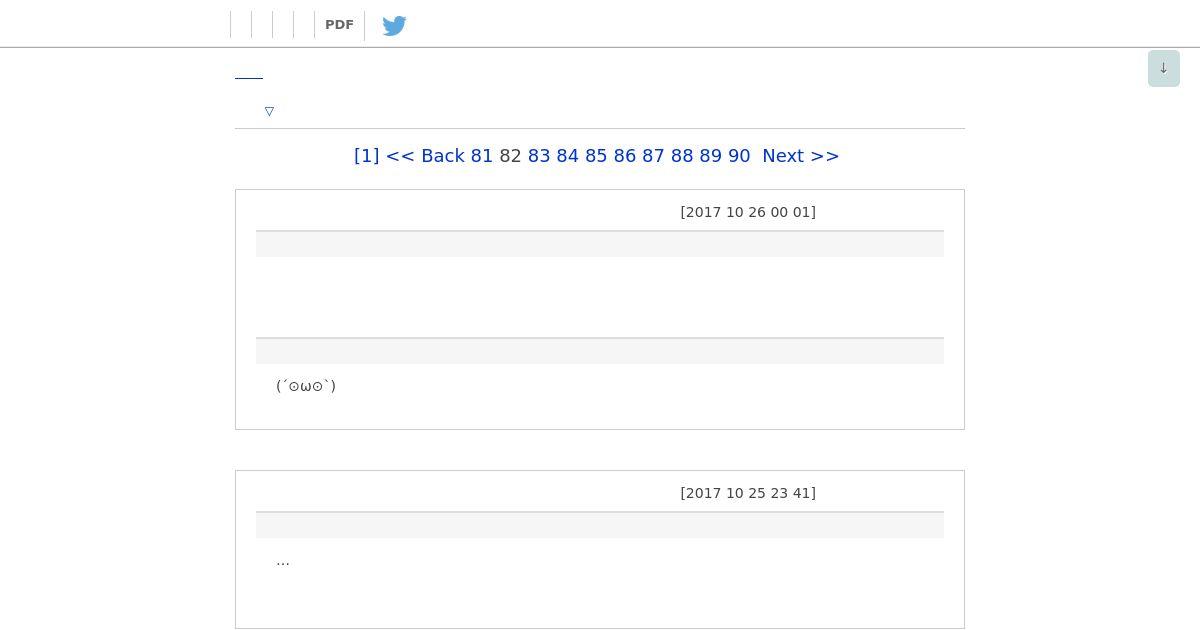Go to first page [1]
1200x630 pixels.
(x=366, y=156)
